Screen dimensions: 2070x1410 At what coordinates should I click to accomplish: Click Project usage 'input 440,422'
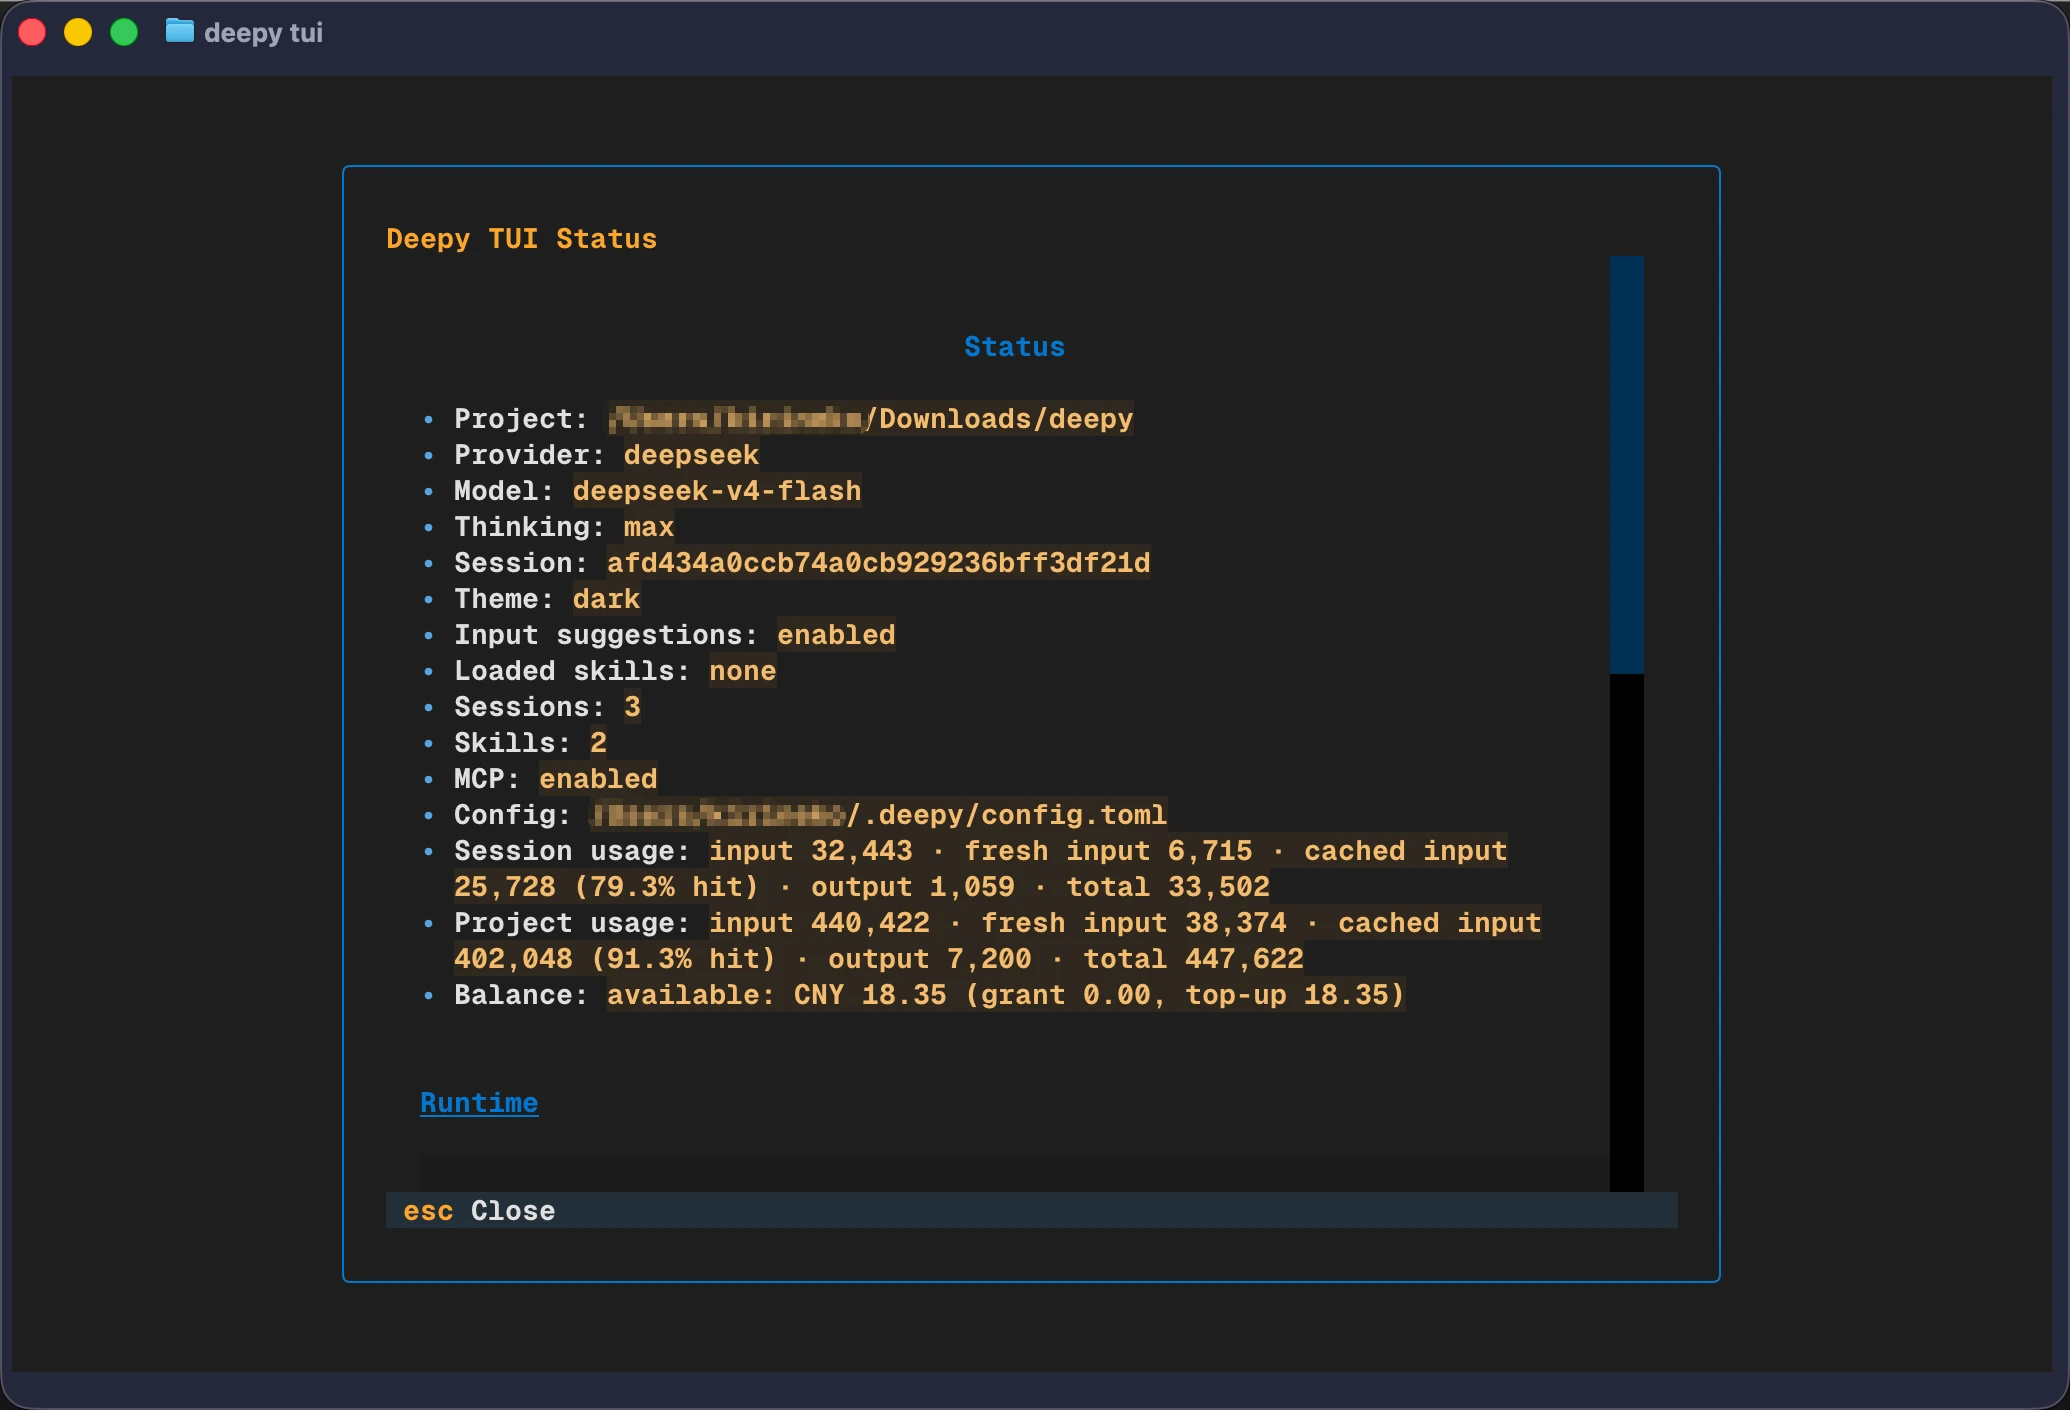coord(819,922)
